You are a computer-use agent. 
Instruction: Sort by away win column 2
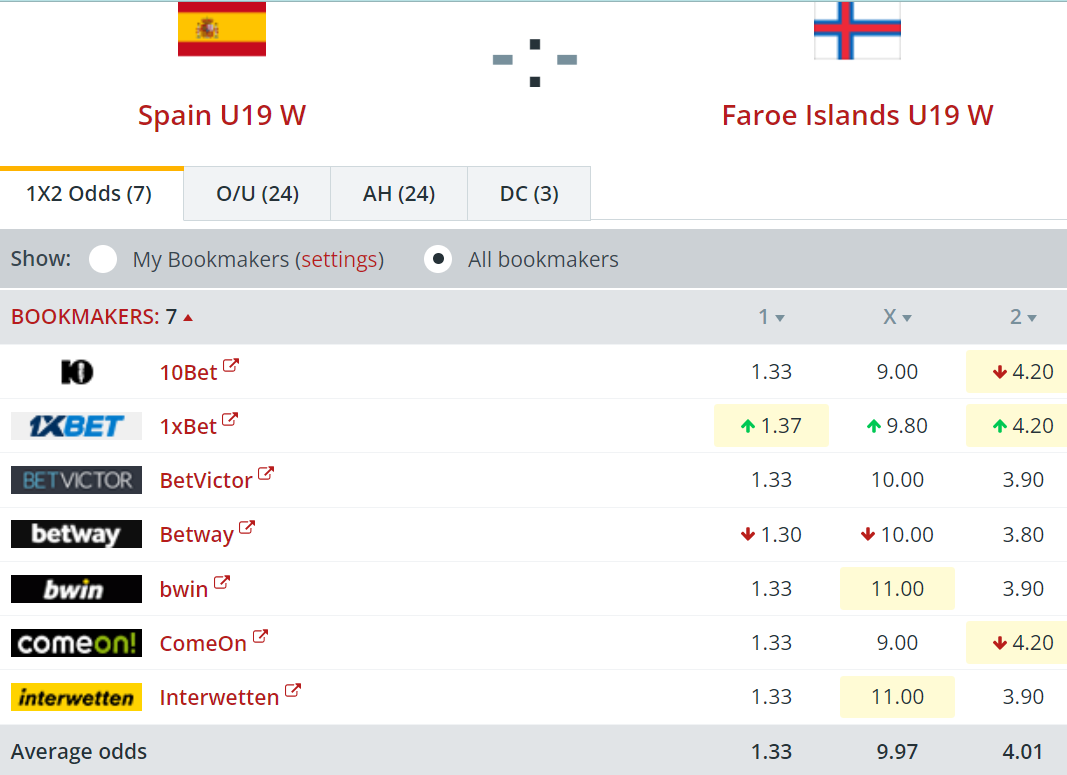[1023, 317]
